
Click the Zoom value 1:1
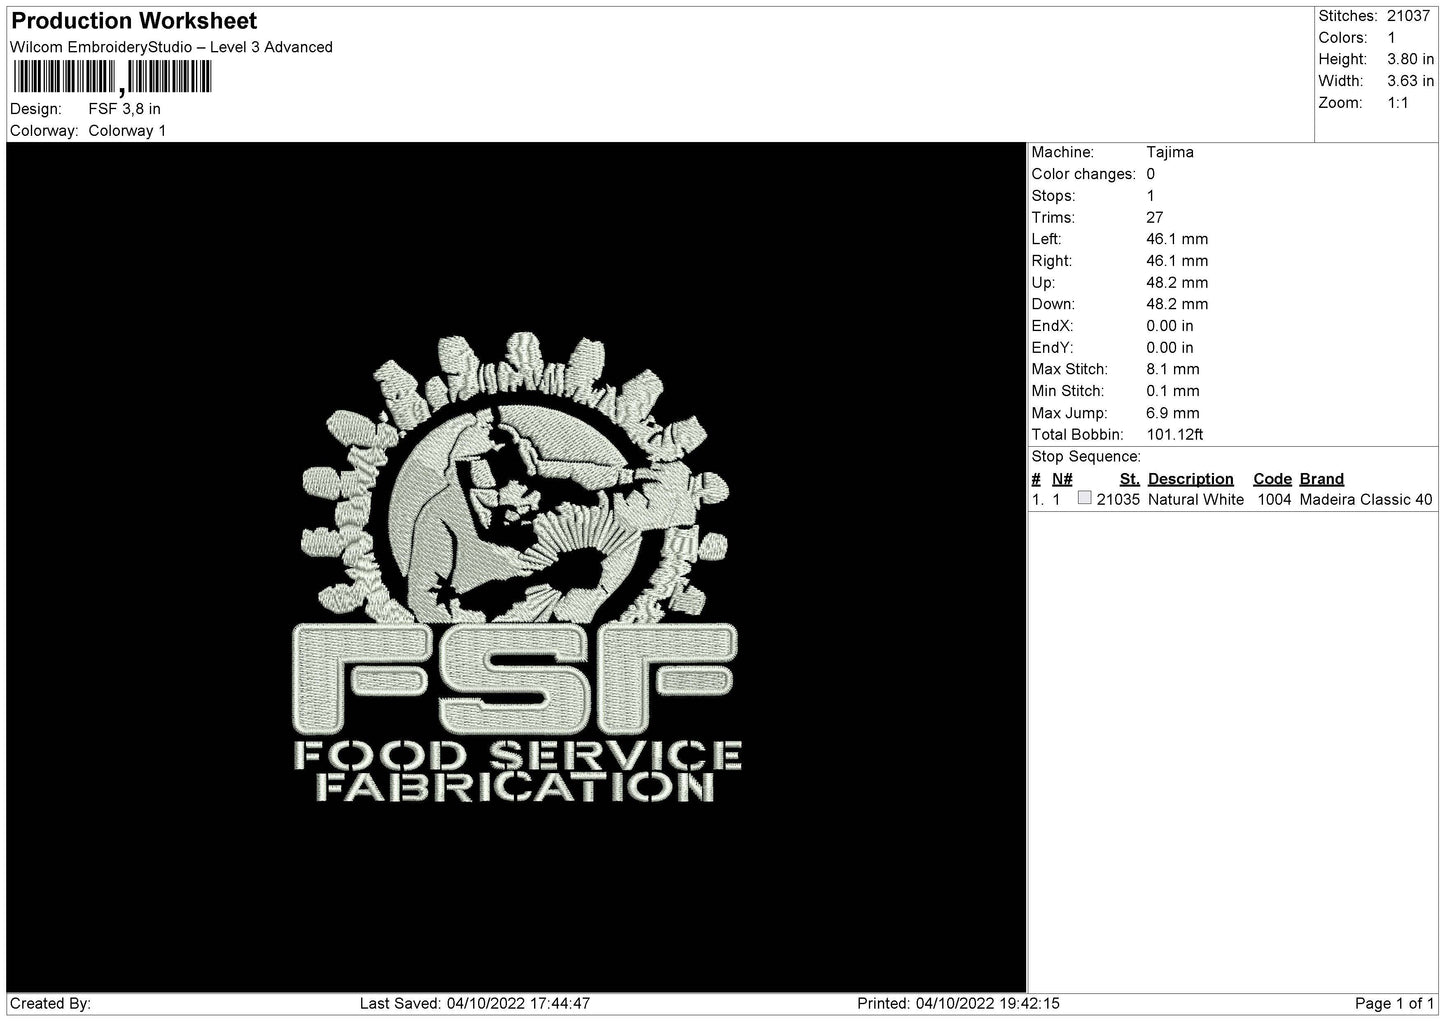click(x=1397, y=103)
